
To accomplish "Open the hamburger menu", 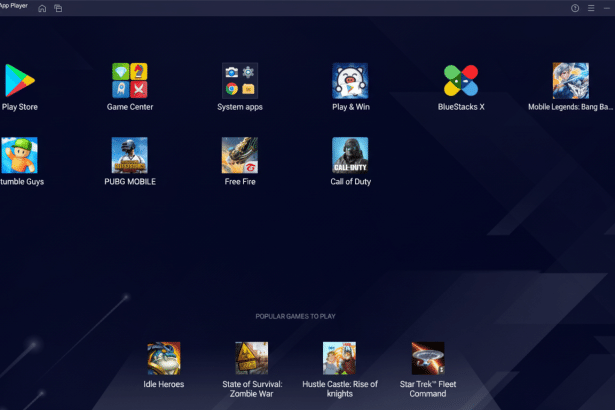I will pos(591,8).
